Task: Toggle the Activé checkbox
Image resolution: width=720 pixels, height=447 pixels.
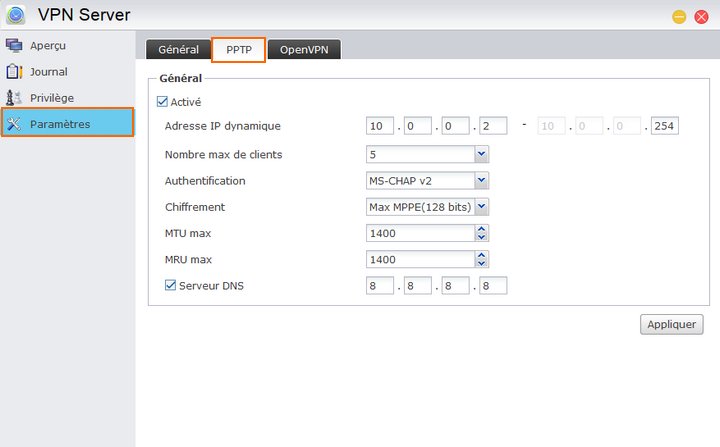Action: pos(162,102)
